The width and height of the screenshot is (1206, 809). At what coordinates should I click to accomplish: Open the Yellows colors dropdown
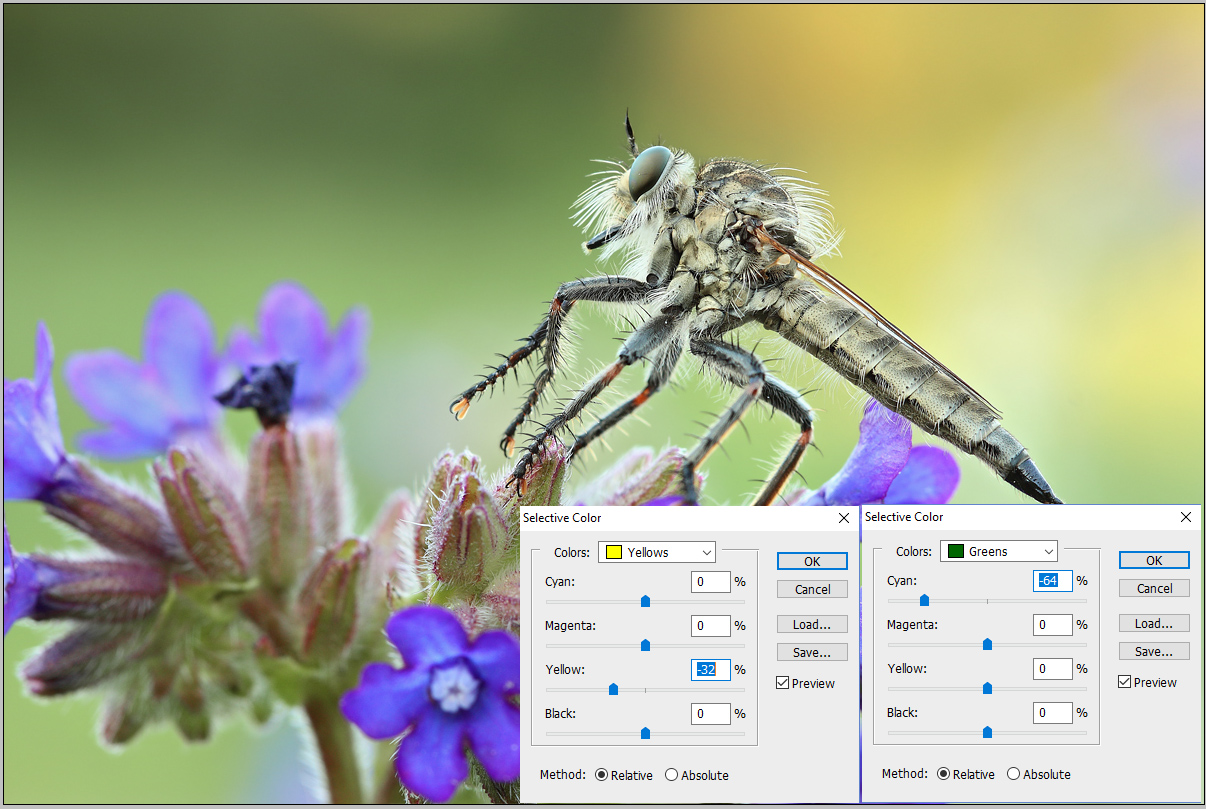pyautogui.click(x=657, y=552)
